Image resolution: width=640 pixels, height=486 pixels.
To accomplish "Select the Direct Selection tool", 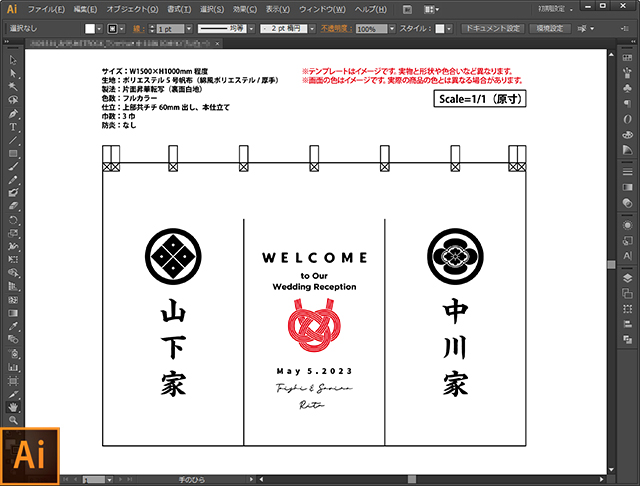I will [13, 73].
